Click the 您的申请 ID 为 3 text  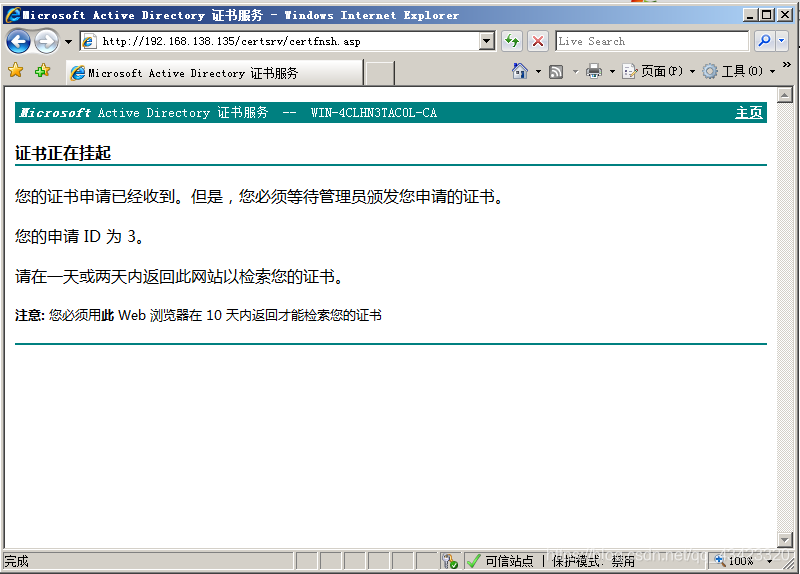pyautogui.click(x=76, y=236)
